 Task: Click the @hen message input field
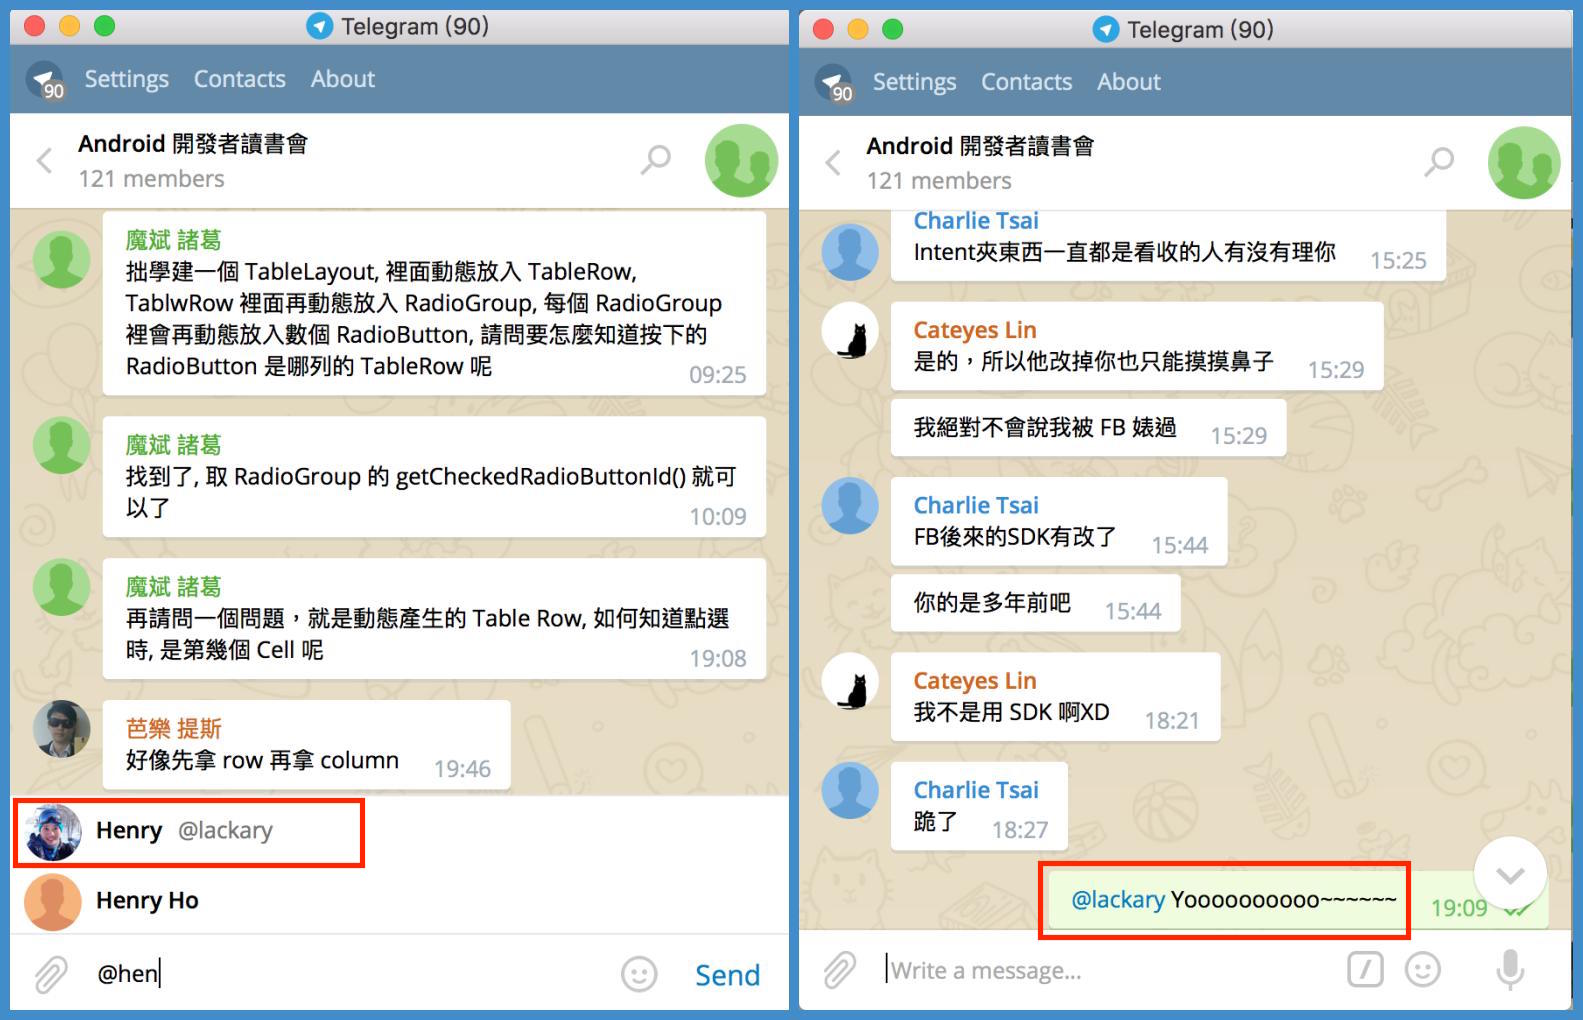tap(350, 973)
